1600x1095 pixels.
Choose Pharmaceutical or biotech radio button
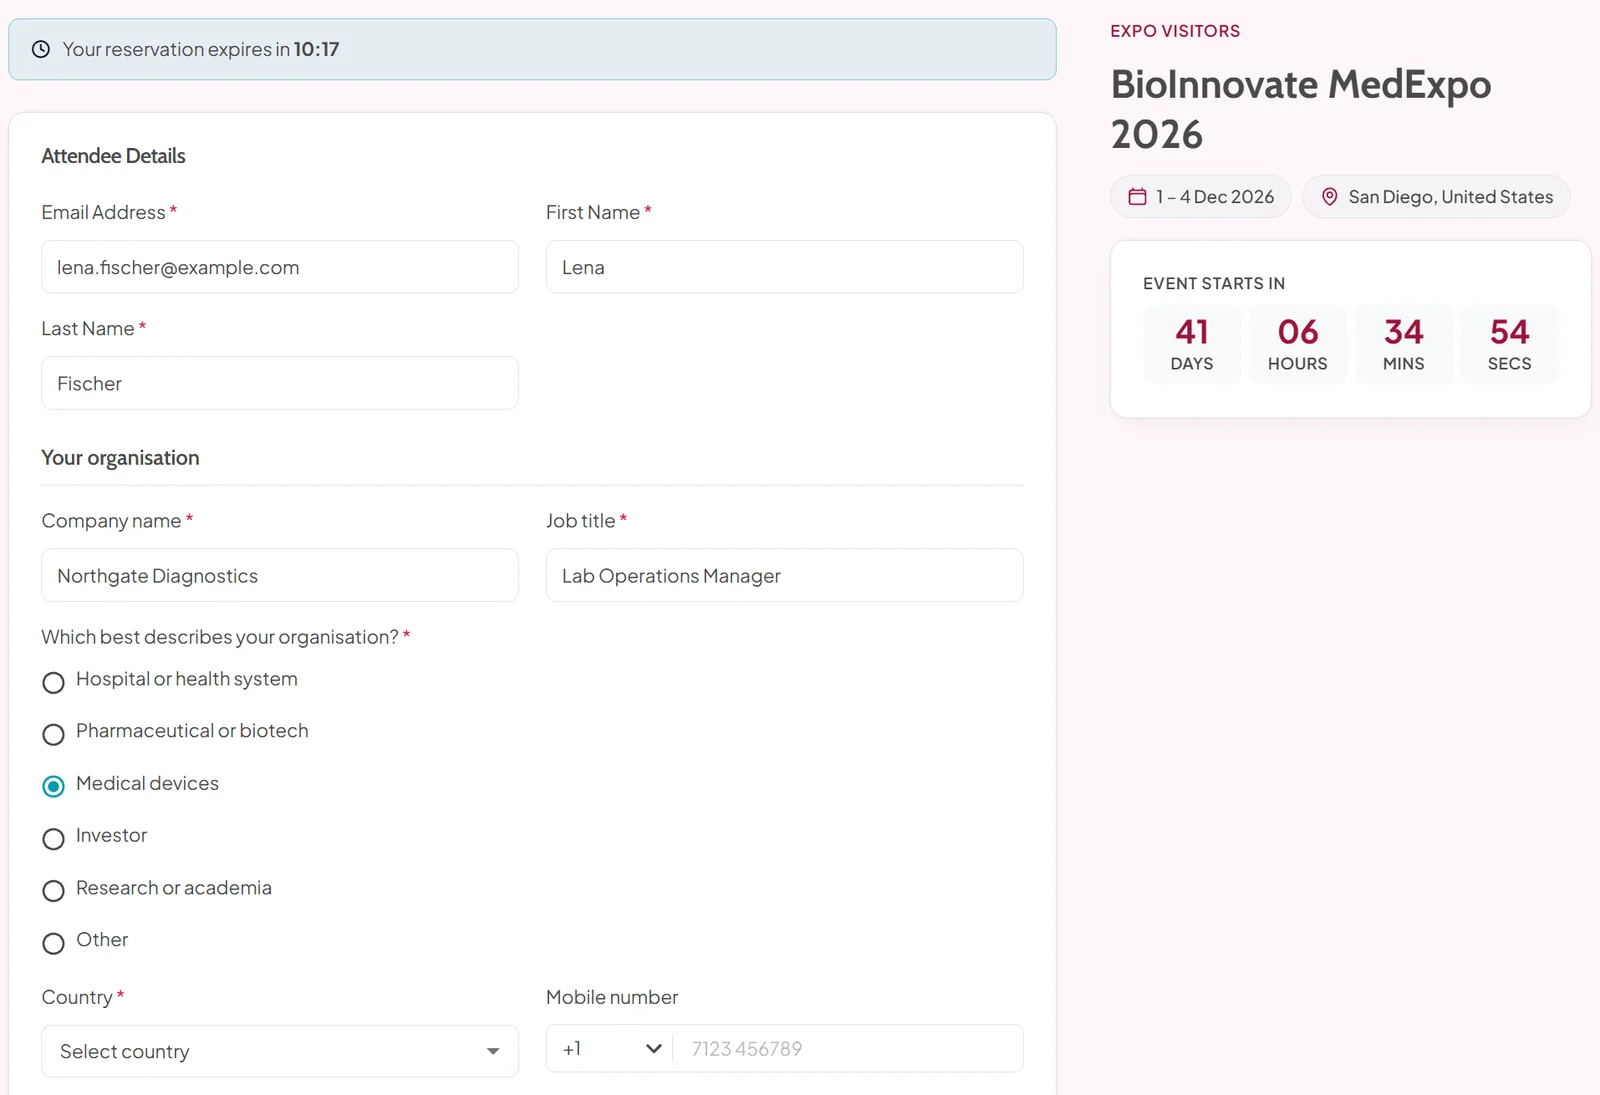[54, 734]
